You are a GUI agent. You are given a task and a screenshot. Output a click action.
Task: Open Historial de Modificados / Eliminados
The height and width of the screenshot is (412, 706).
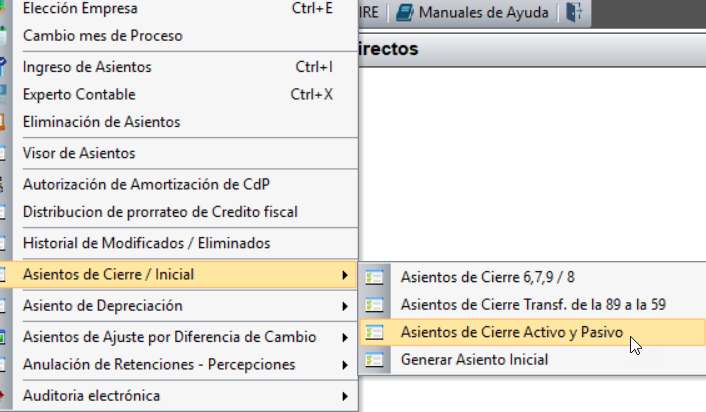(186, 243)
